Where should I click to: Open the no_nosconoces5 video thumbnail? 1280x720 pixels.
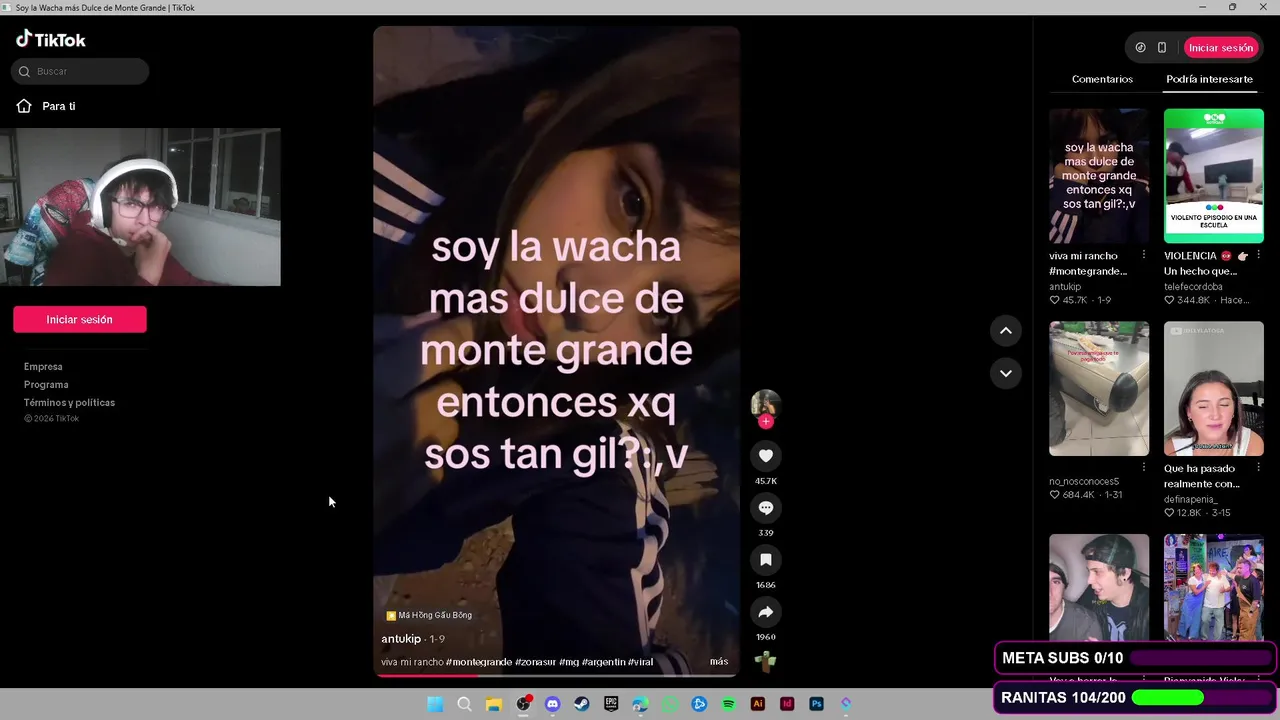[1099, 388]
